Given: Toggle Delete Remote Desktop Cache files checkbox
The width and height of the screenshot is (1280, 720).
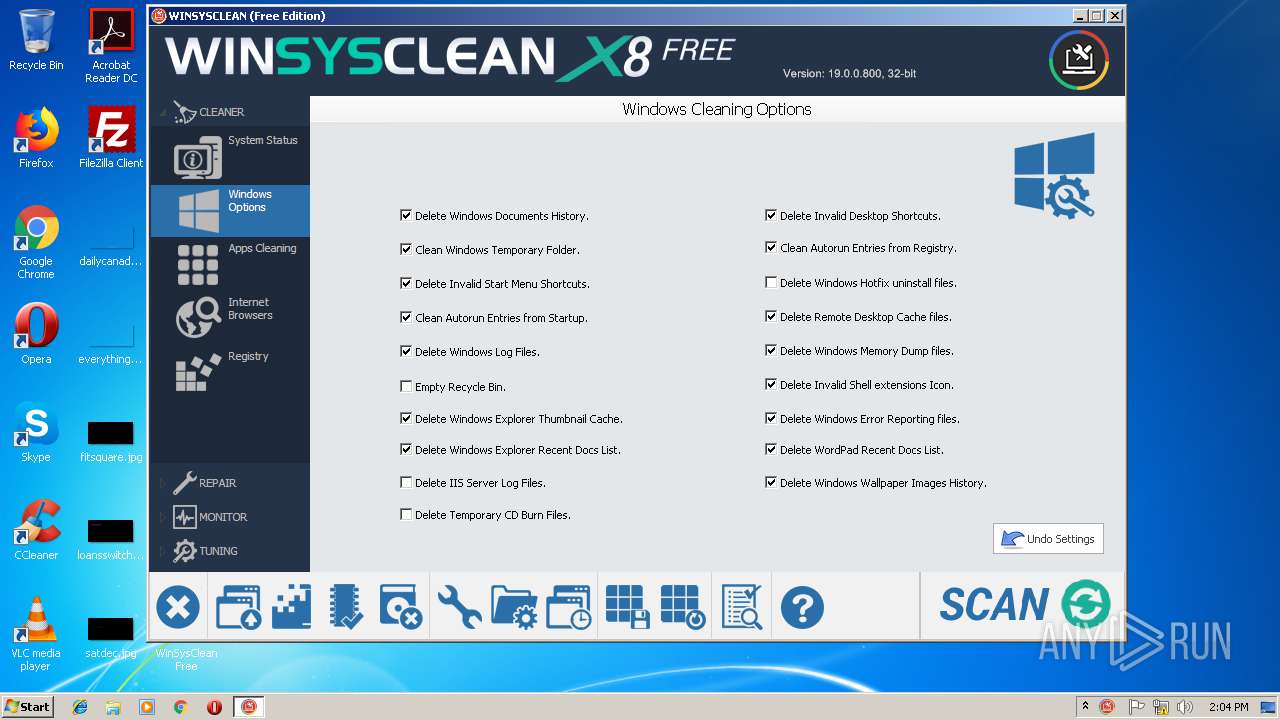Looking at the screenshot, I should [x=771, y=316].
